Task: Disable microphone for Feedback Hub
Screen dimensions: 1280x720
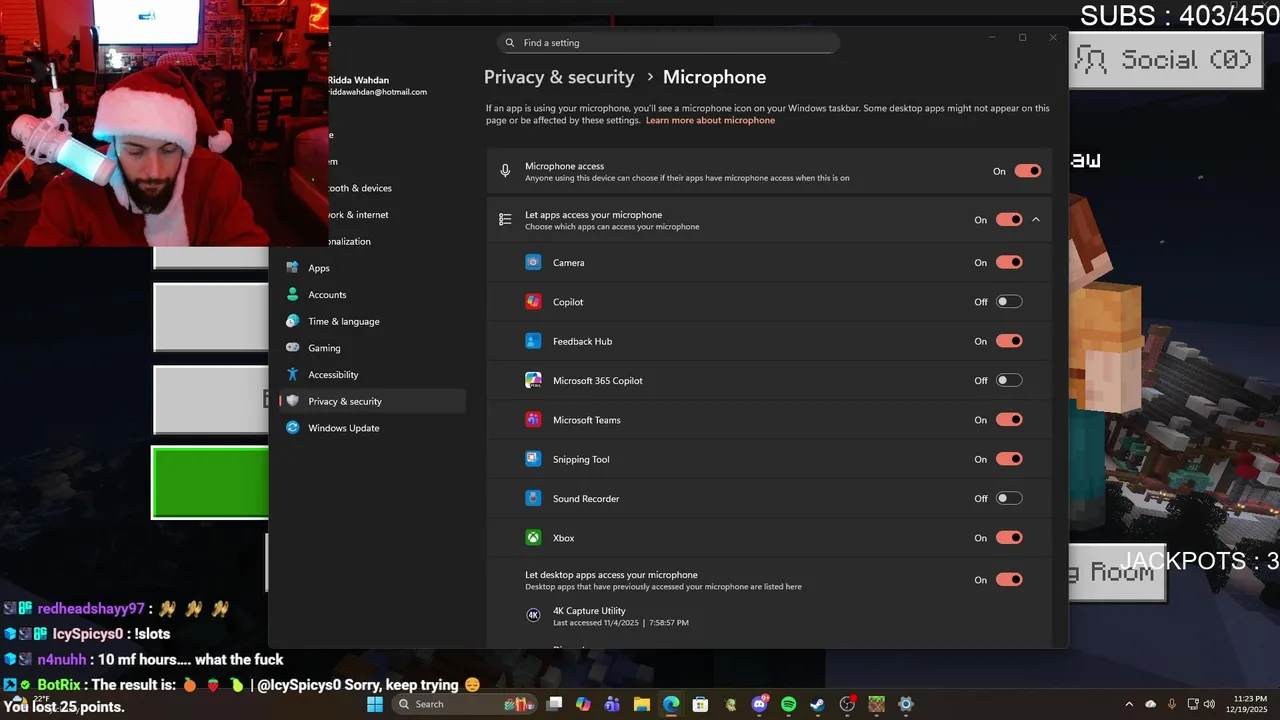Action: point(1009,341)
